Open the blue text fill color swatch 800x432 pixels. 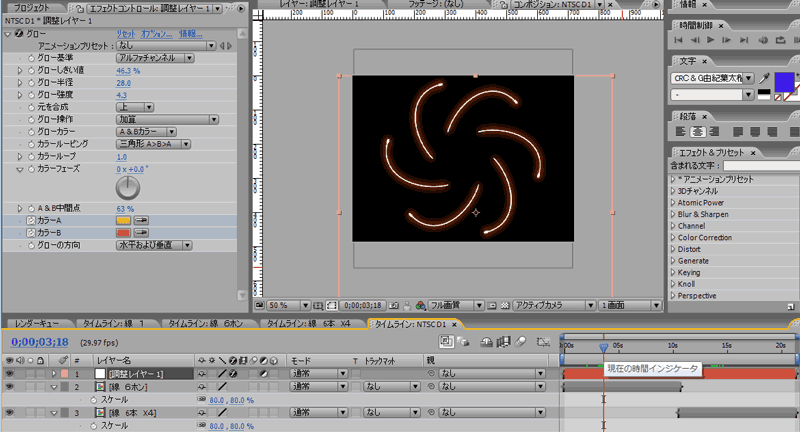(x=784, y=81)
